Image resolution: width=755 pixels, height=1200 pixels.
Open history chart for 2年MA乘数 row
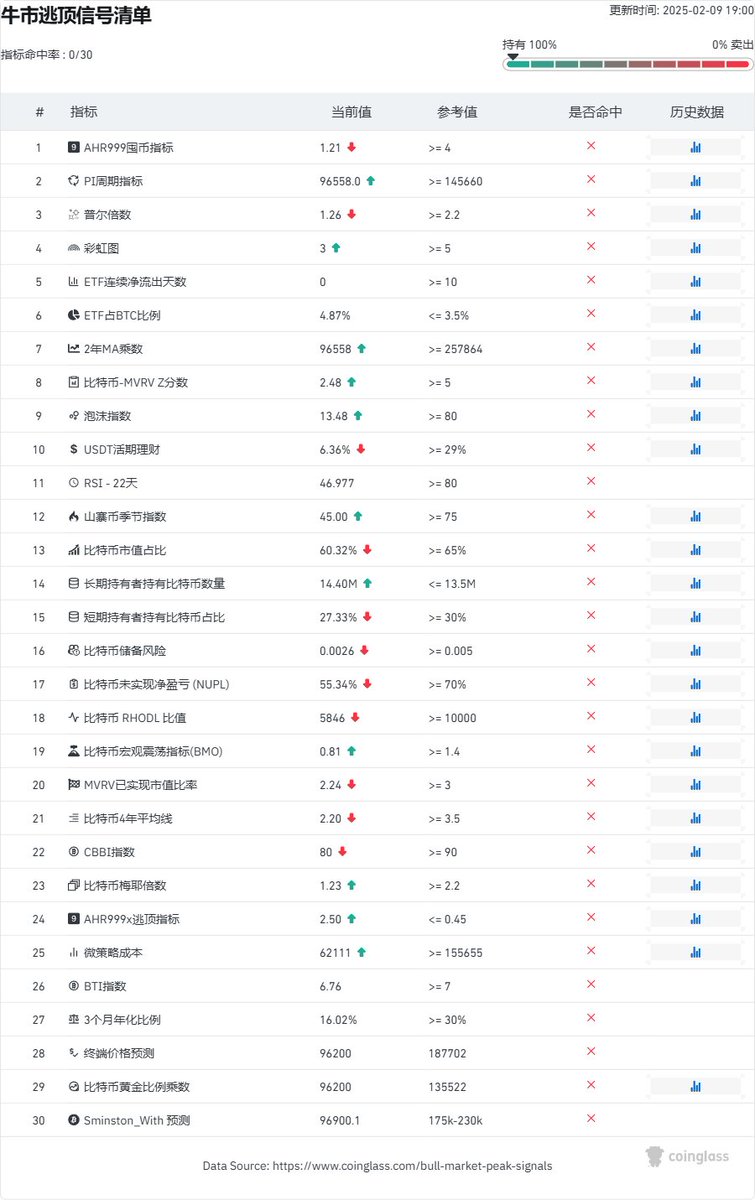(695, 348)
